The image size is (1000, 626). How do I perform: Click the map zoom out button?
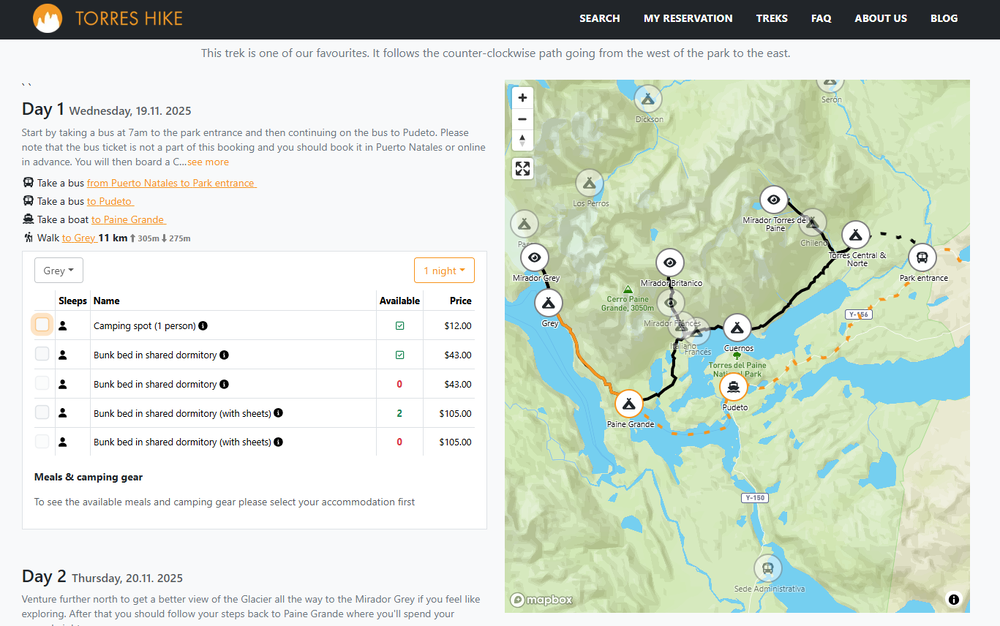(522, 119)
